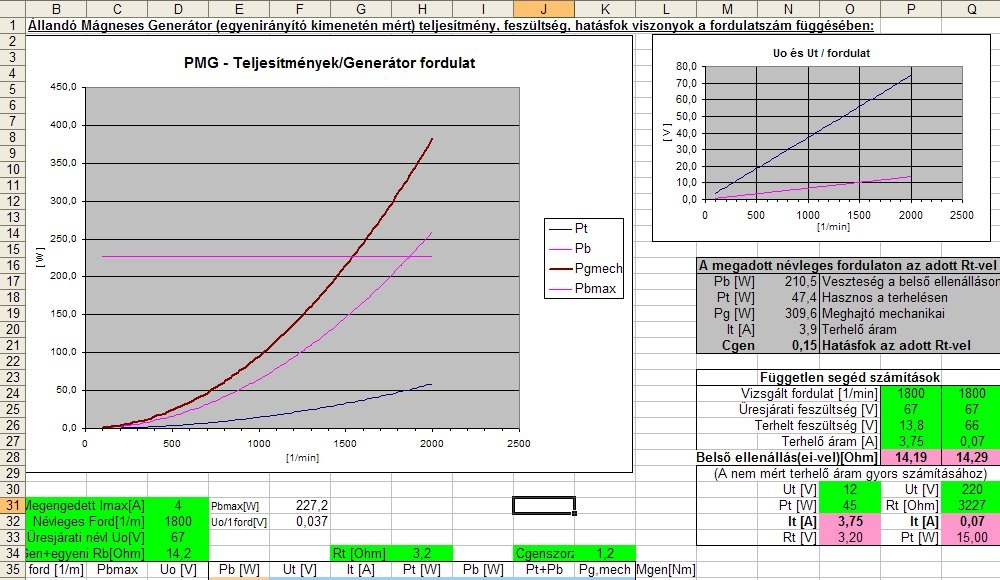The image size is (1000, 580).
Task: Click green cell 67 next to 'Üresjárati névl Uo[V]'
Action: [178, 537]
